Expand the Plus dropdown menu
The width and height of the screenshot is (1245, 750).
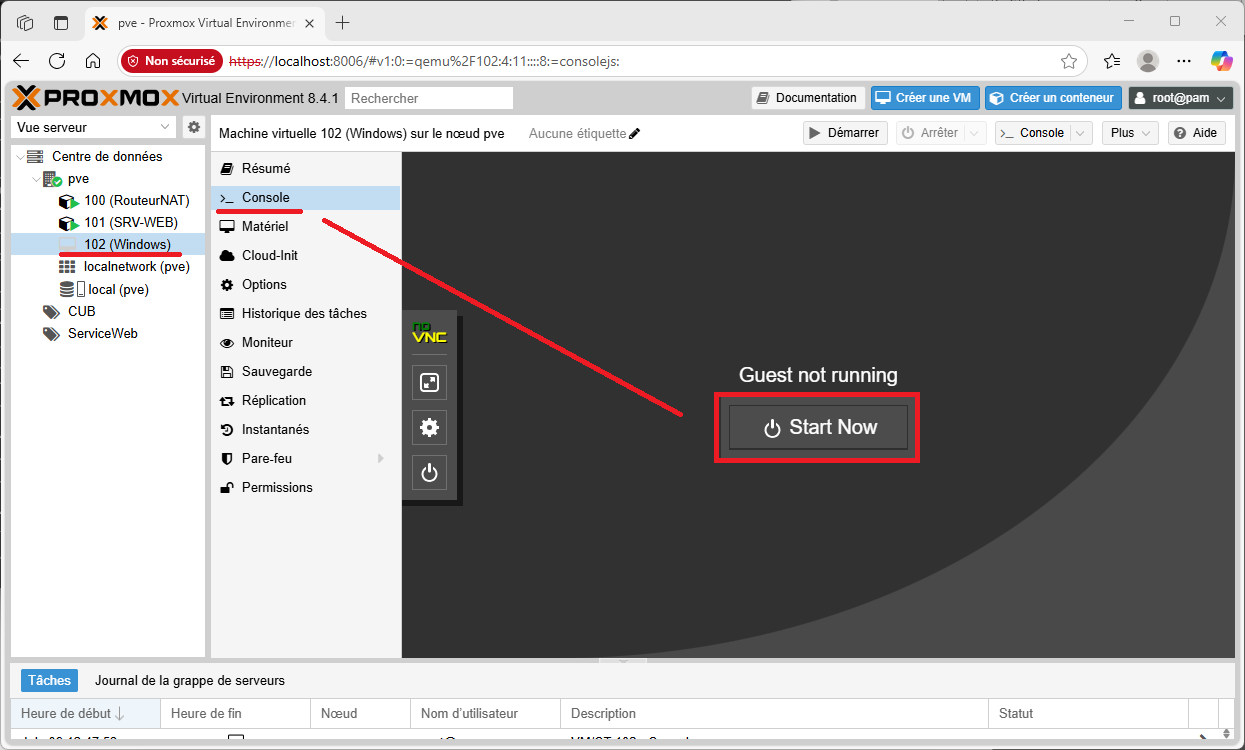1129,133
